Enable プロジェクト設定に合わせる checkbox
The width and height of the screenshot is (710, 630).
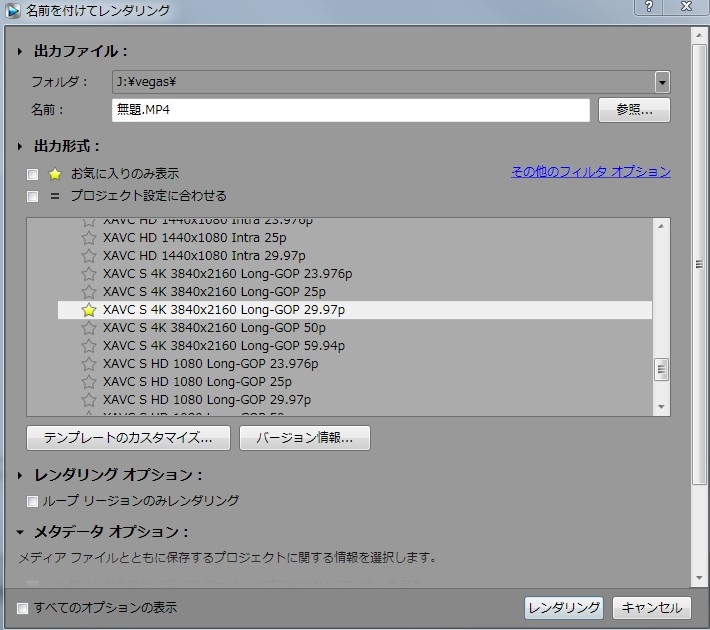33,196
